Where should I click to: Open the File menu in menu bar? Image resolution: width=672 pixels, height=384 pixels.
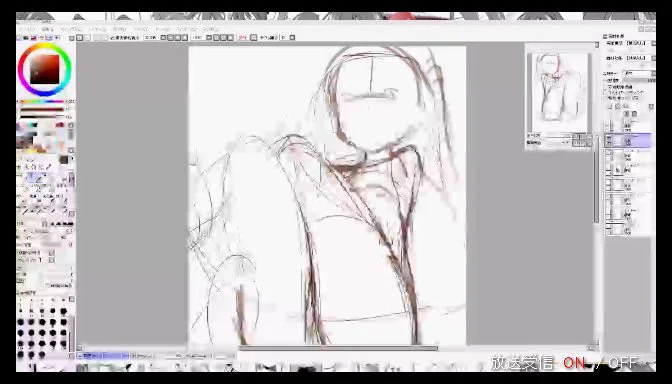click(x=27, y=29)
